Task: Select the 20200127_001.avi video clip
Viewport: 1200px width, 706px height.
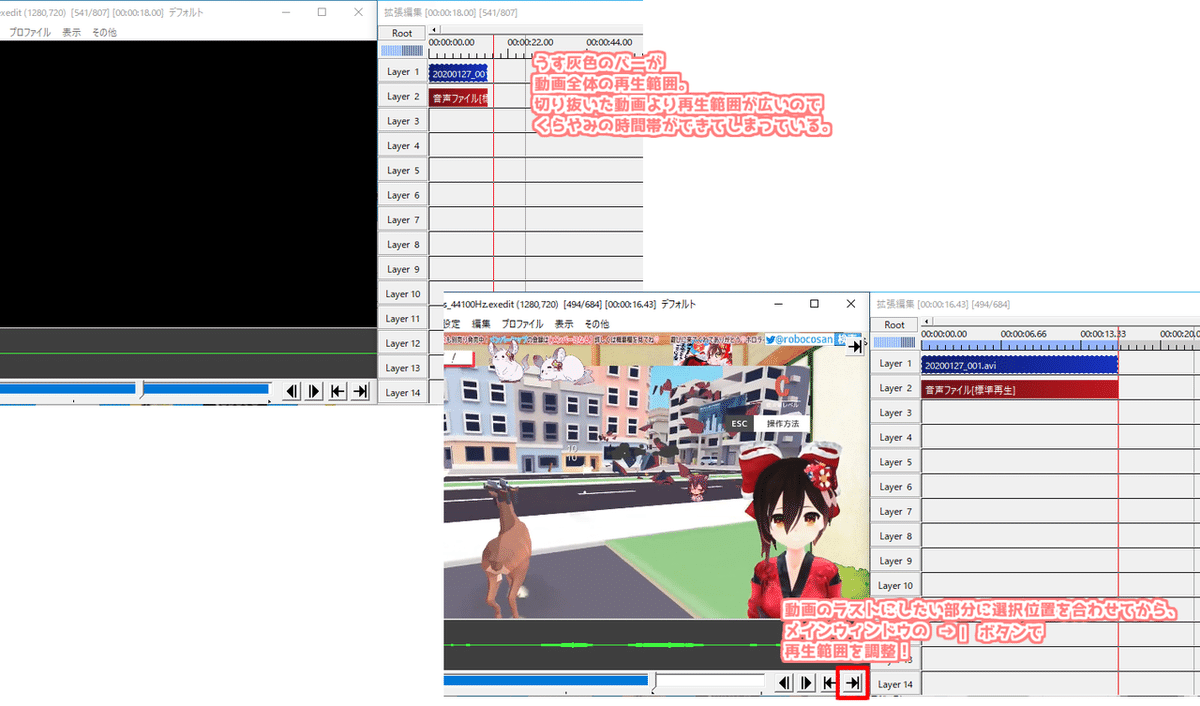Action: (x=1019, y=366)
